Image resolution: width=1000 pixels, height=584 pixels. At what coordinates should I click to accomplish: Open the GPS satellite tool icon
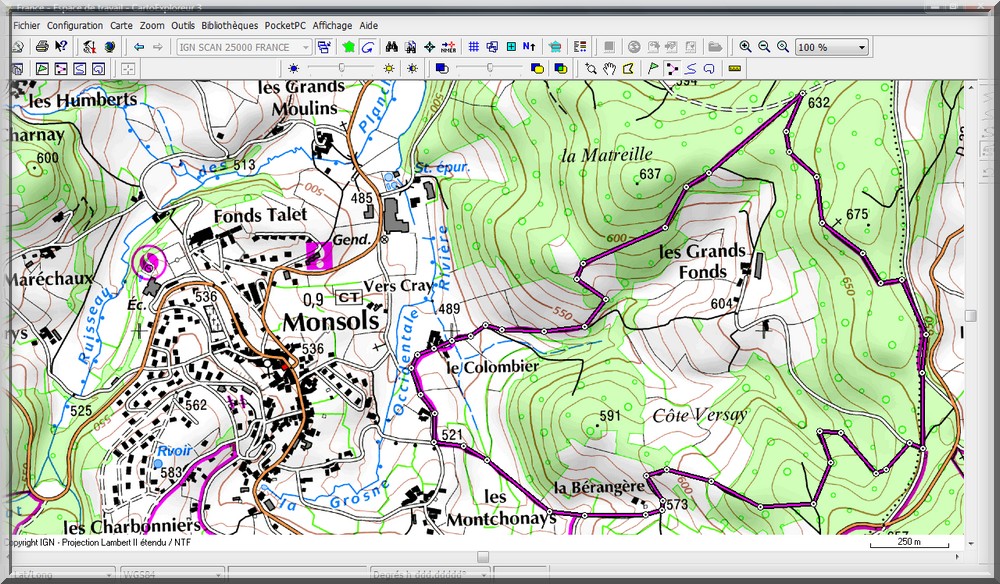click(x=89, y=47)
